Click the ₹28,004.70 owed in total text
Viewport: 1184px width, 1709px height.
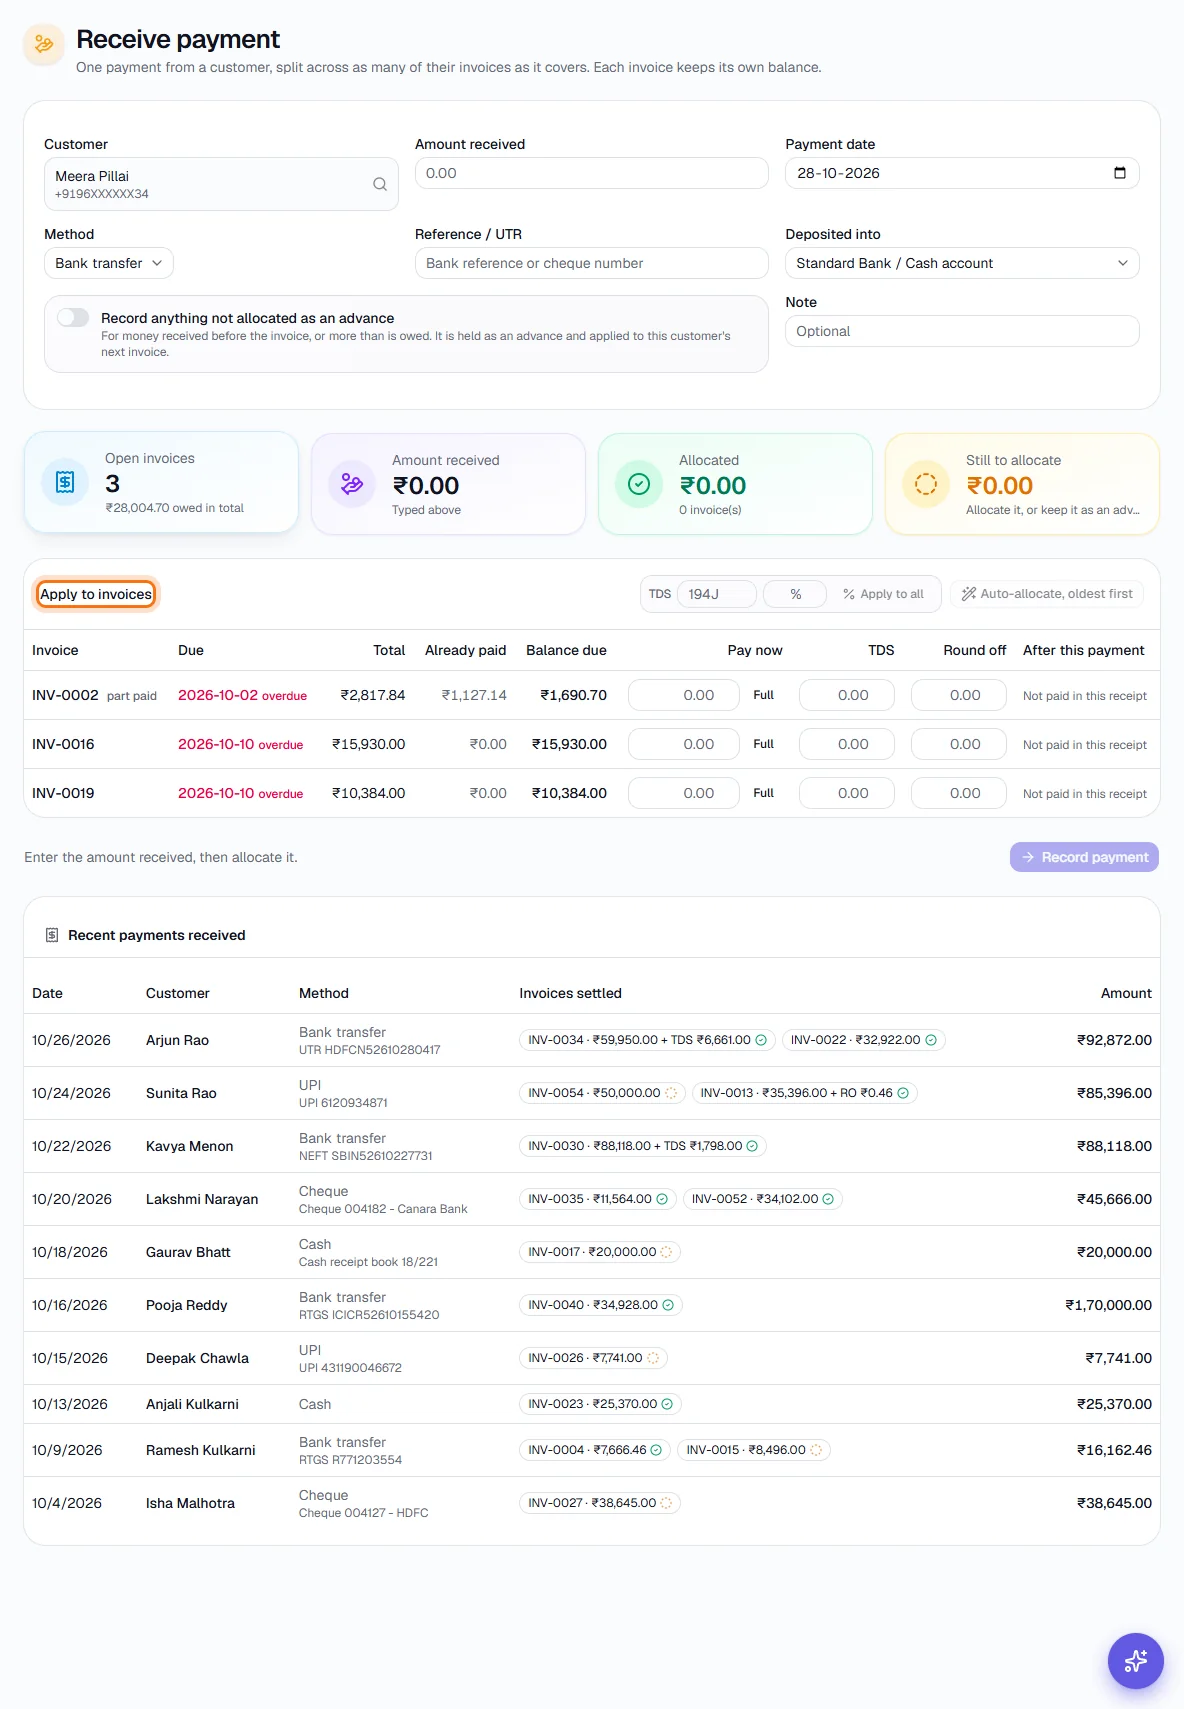pyautogui.click(x=174, y=508)
